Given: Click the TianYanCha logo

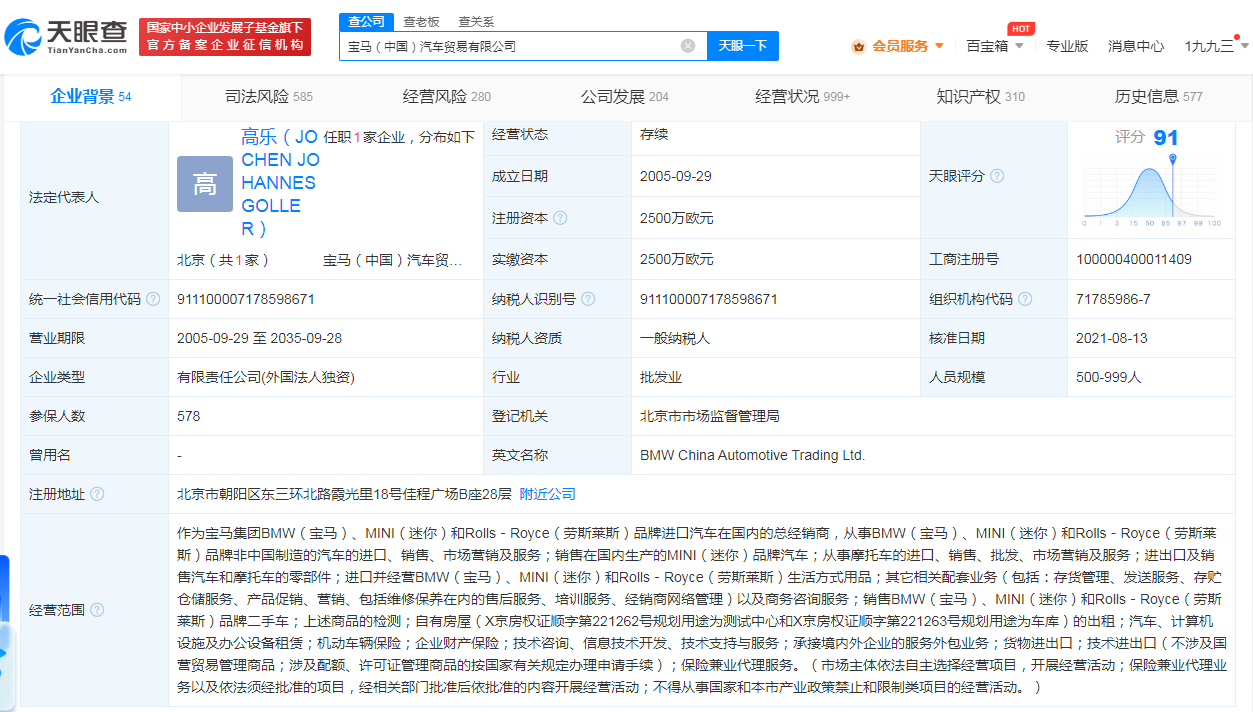Looking at the screenshot, I should tap(66, 37).
